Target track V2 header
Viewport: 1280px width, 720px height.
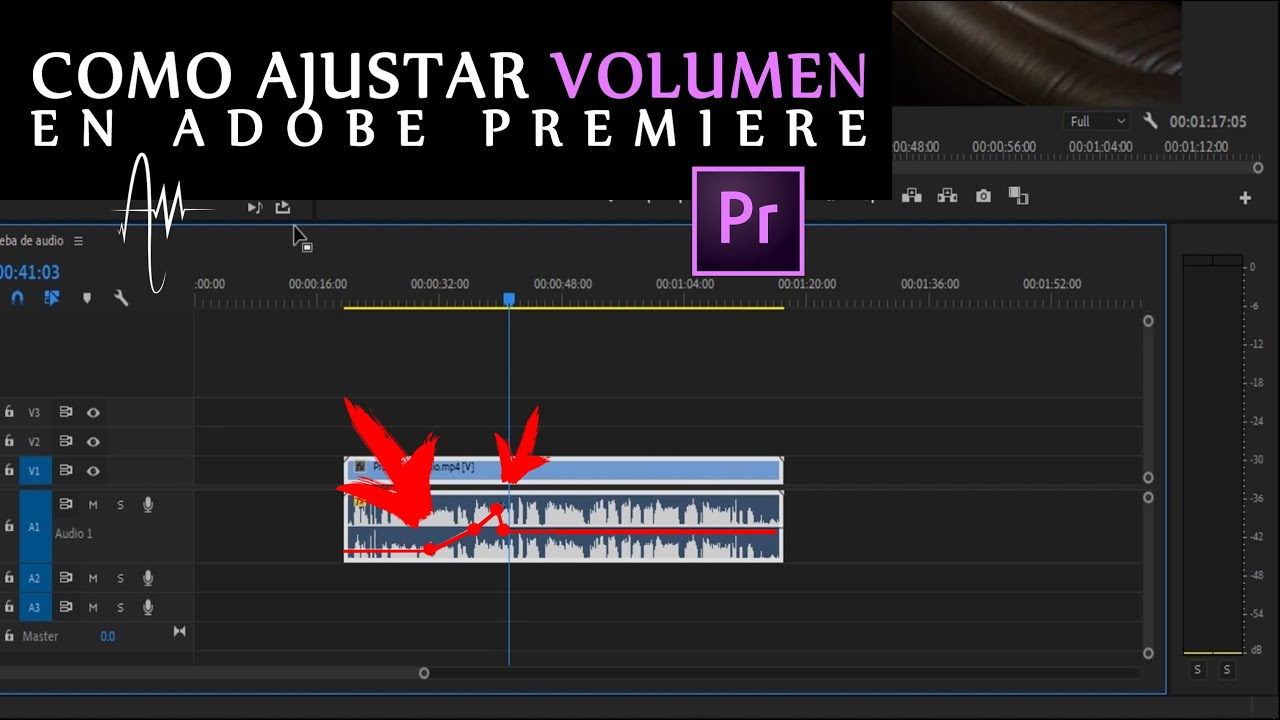pos(34,441)
